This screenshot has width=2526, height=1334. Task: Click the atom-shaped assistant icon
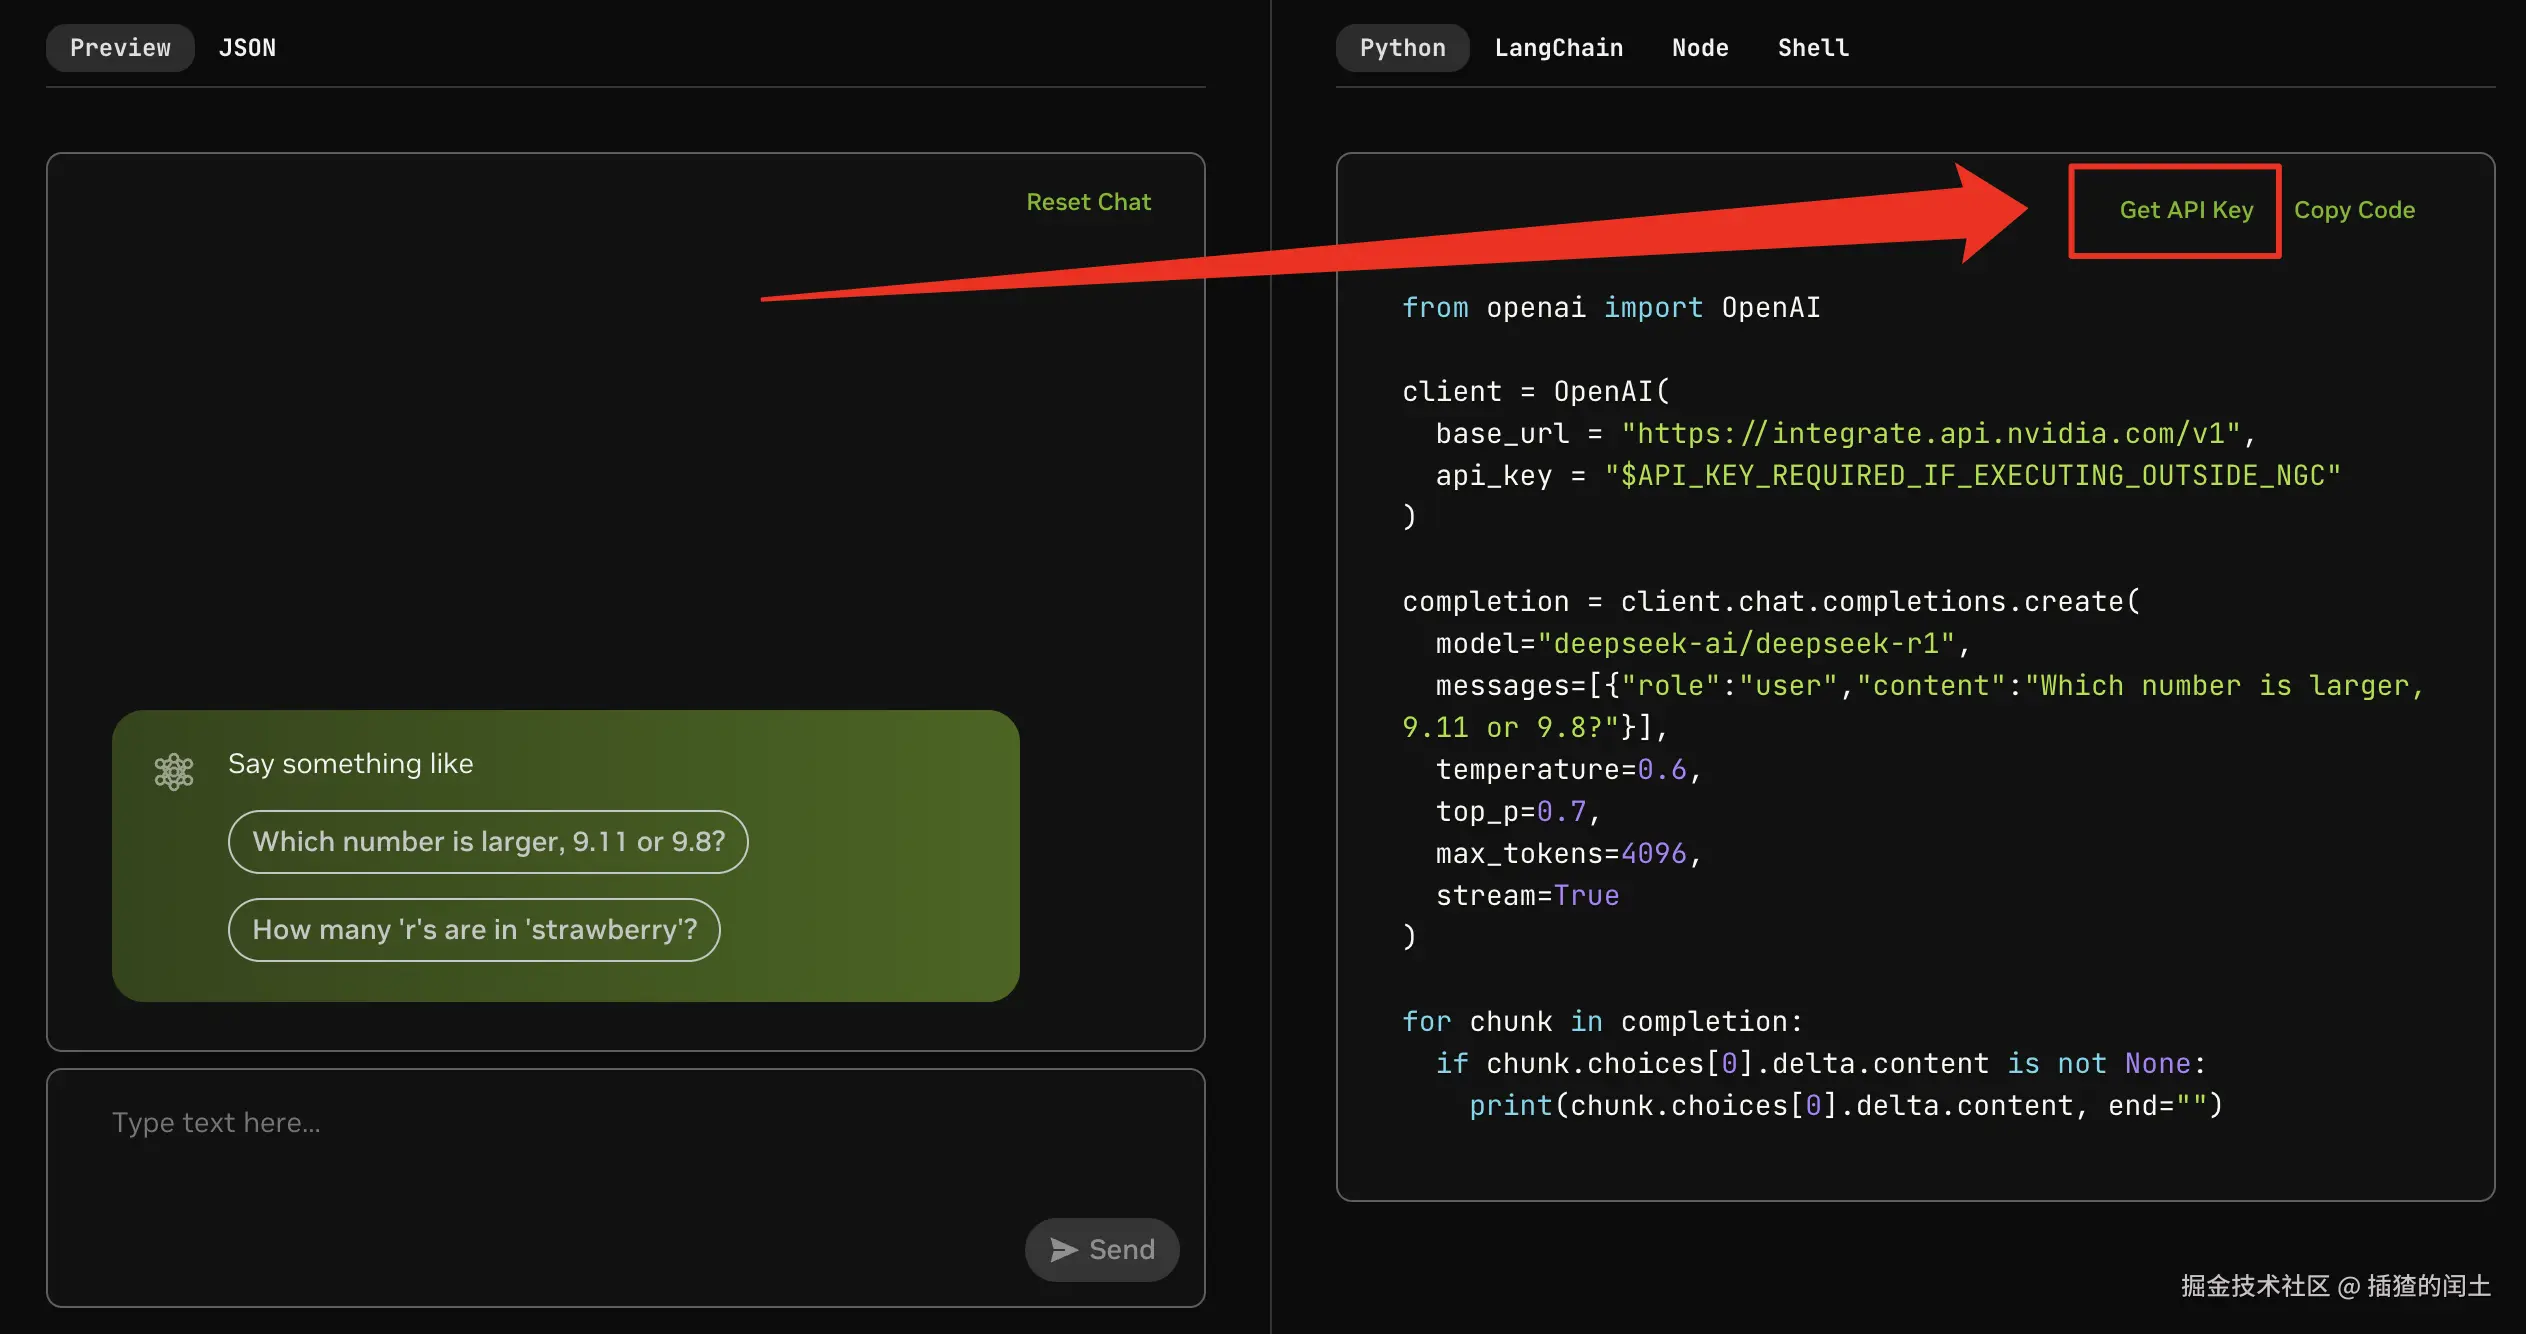[x=174, y=771]
